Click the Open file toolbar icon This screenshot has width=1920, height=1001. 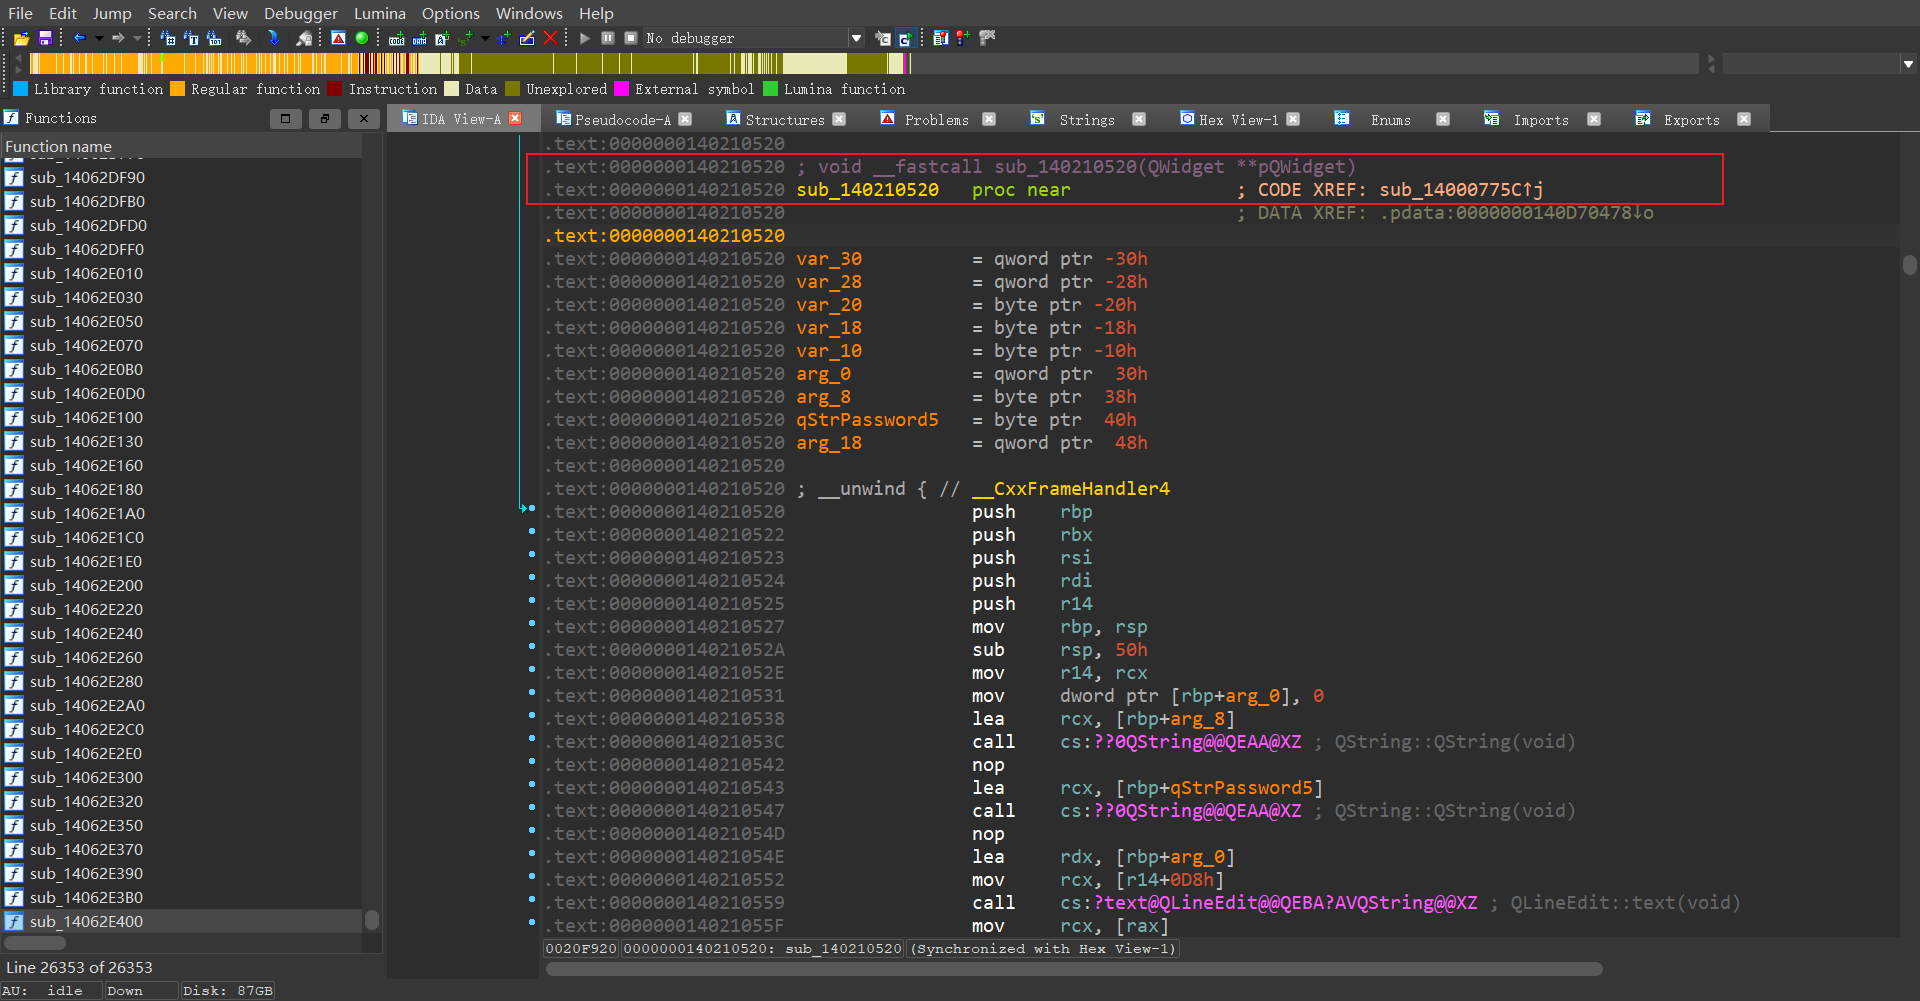[21, 38]
